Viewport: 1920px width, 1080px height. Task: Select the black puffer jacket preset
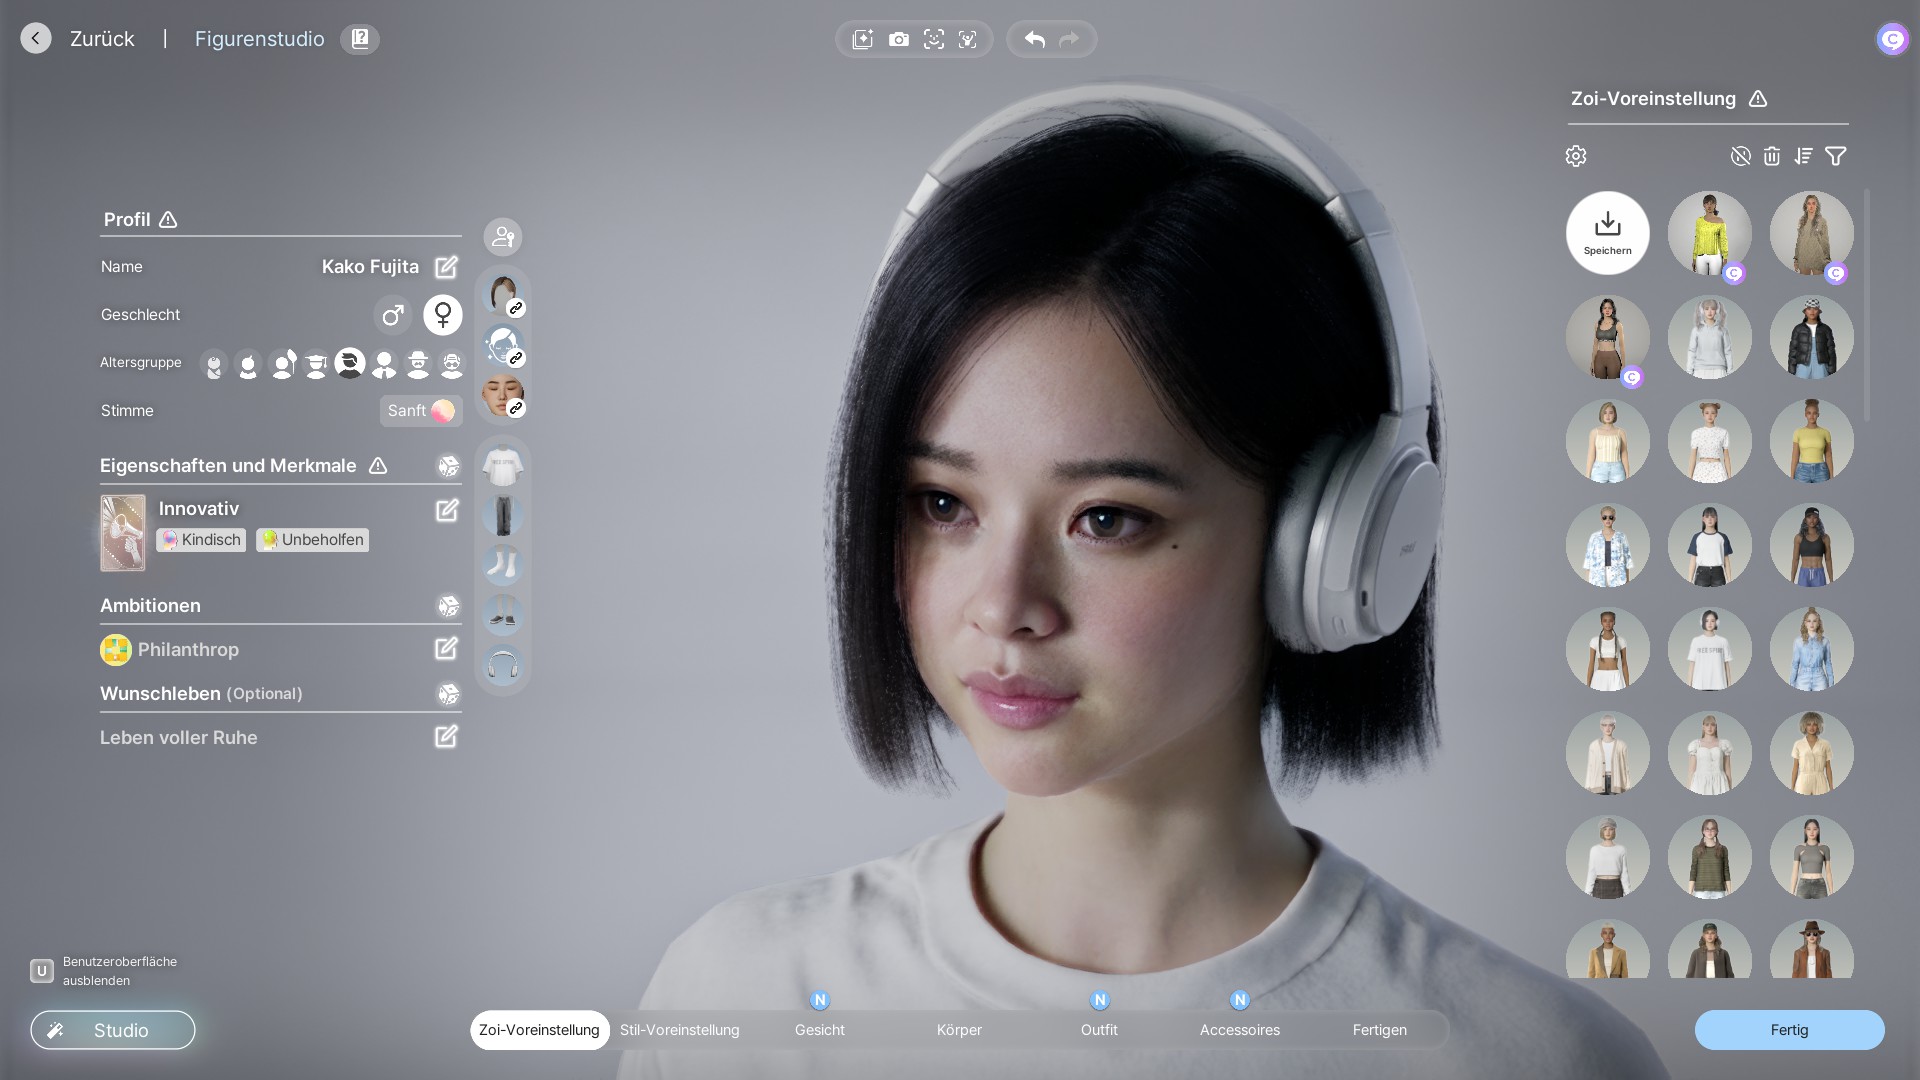(1812, 337)
